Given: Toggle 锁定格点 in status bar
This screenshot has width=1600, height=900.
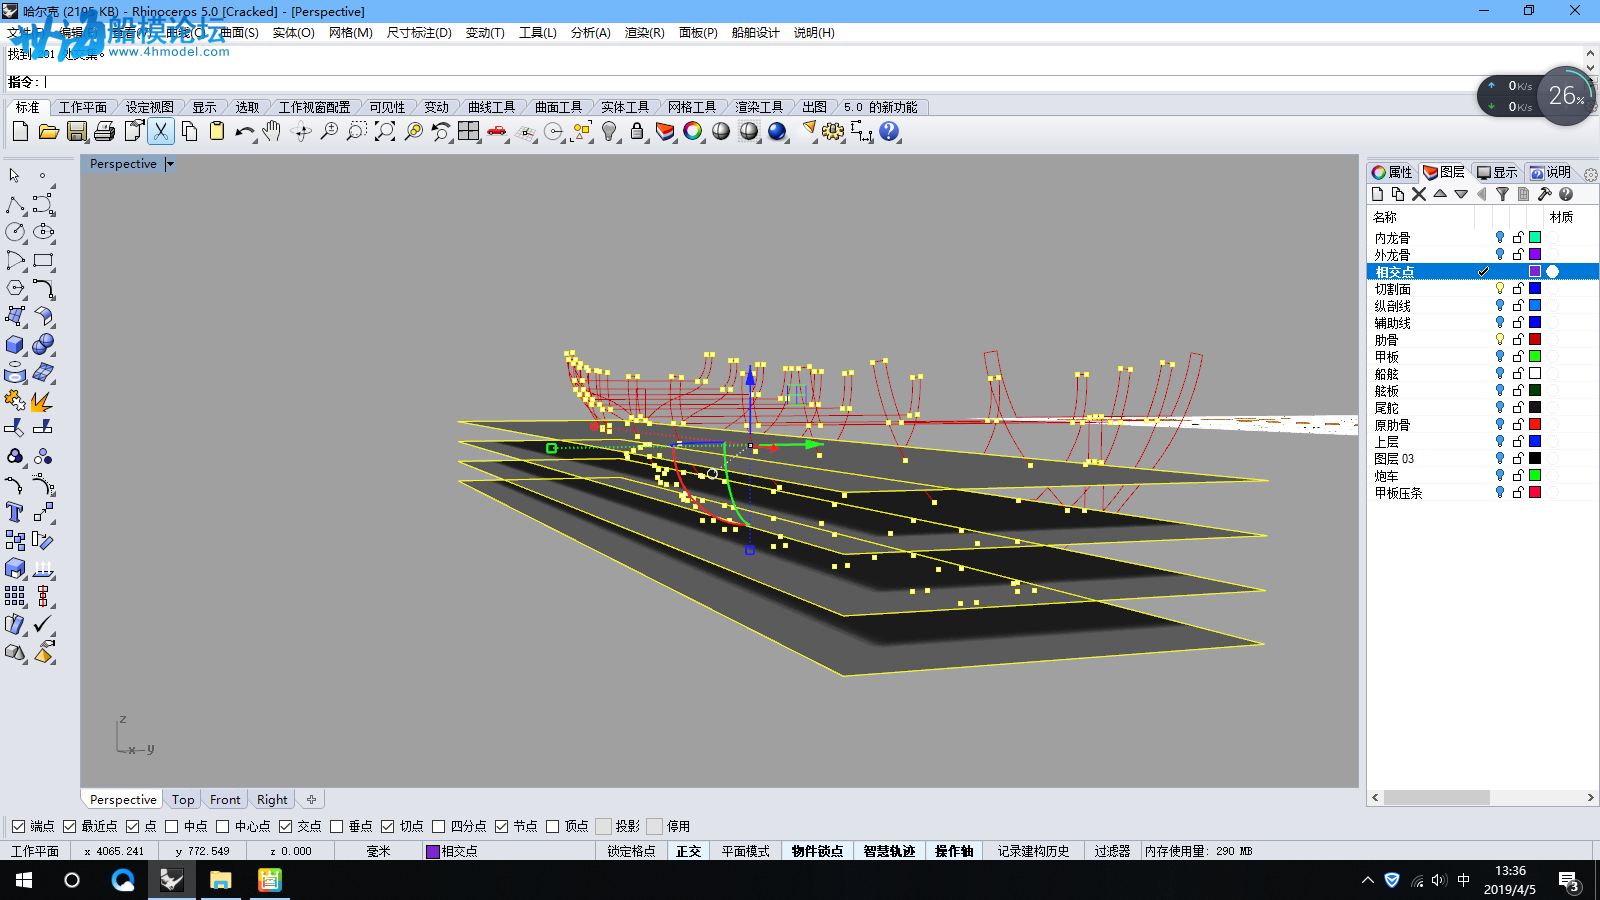Looking at the screenshot, I should point(631,851).
